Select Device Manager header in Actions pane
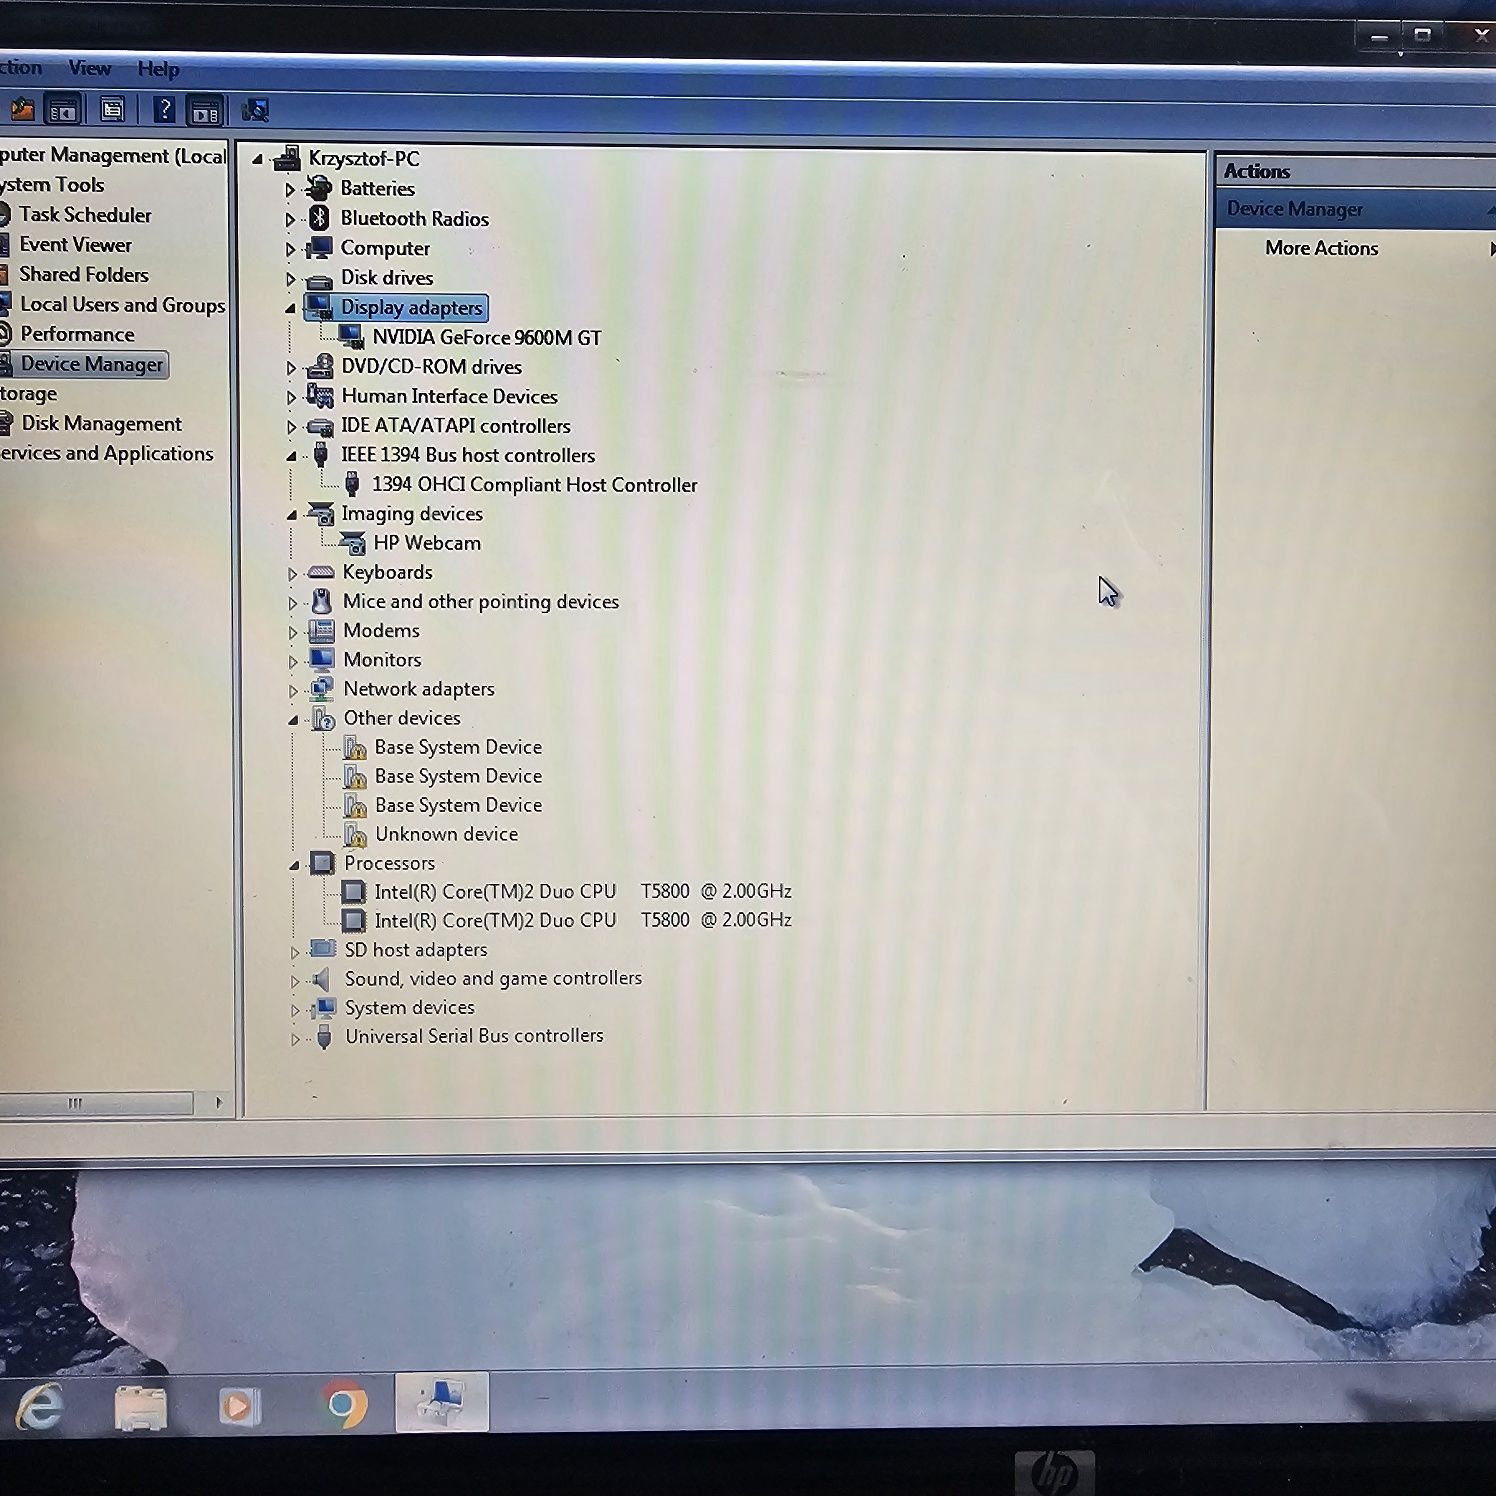Viewport: 1496px width, 1496px height. pyautogui.click(x=1355, y=209)
